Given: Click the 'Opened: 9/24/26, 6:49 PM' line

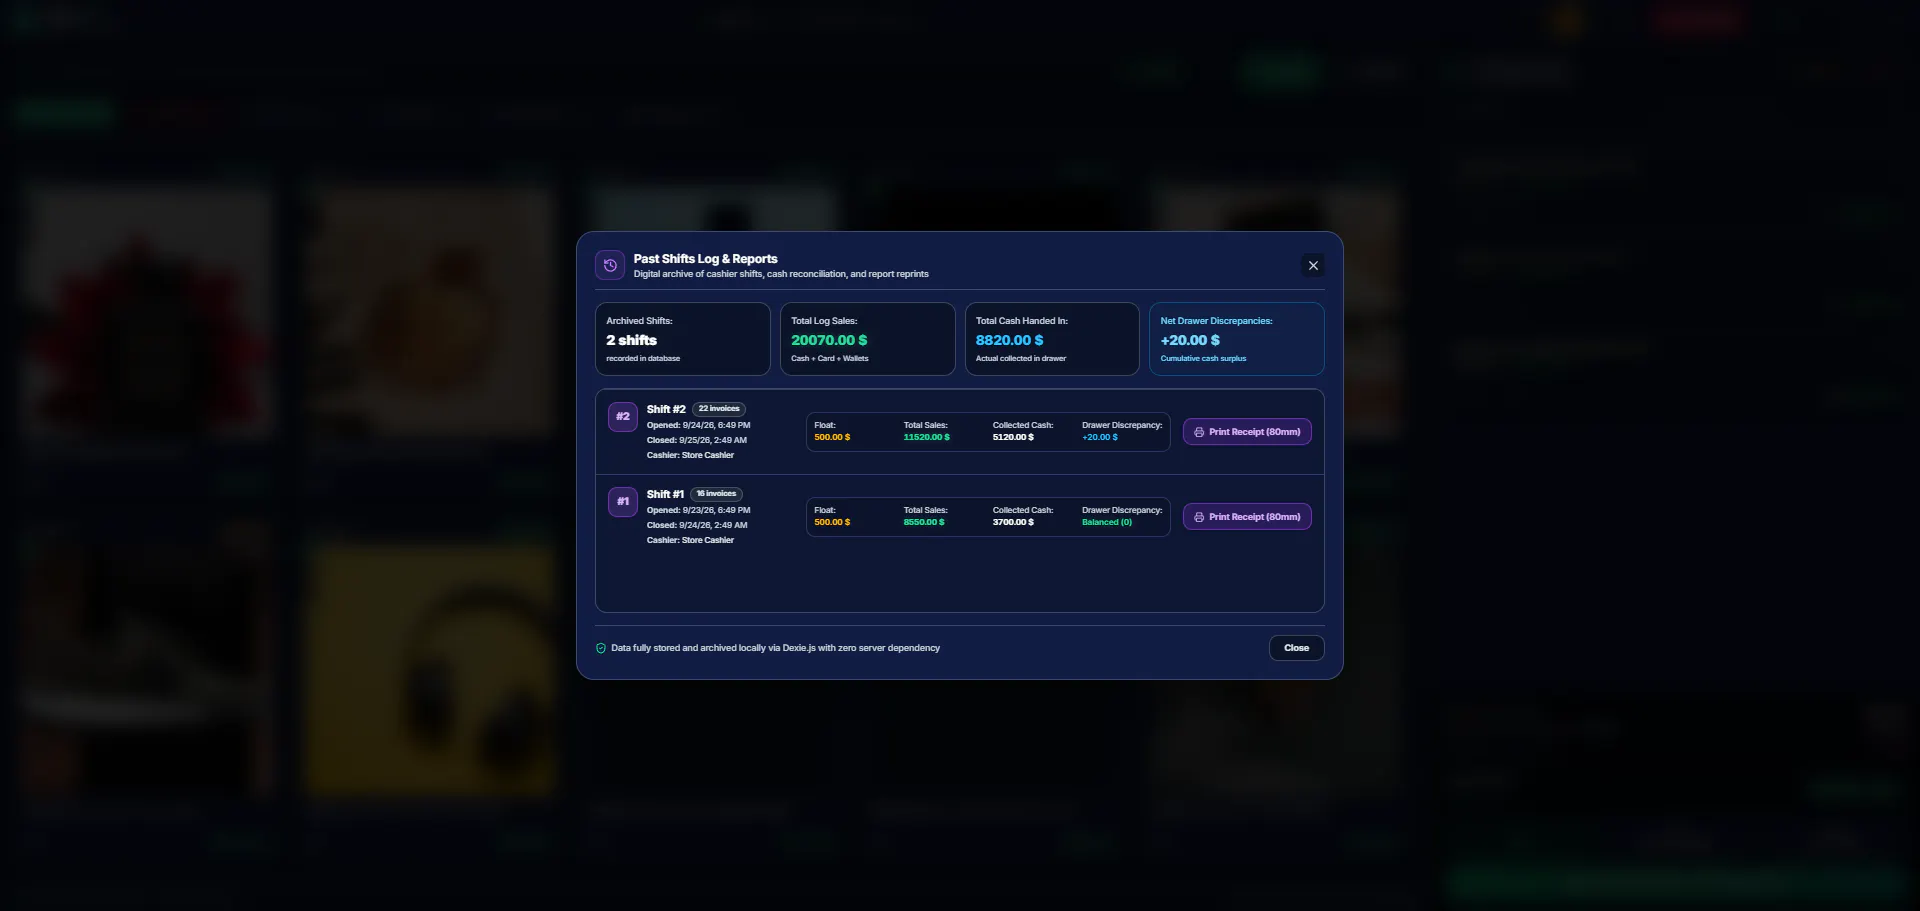Looking at the screenshot, I should [698, 425].
